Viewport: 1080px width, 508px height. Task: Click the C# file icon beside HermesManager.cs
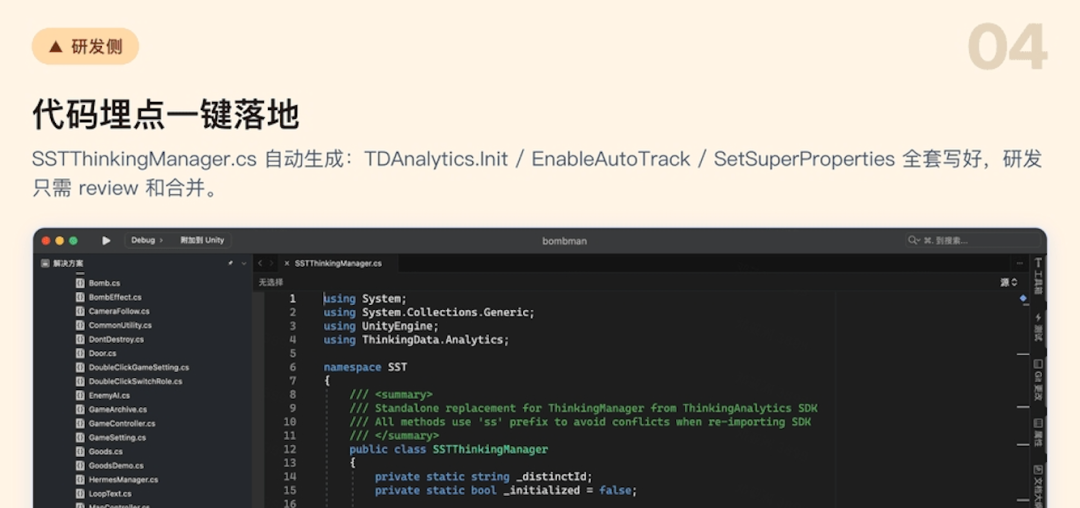(x=80, y=480)
